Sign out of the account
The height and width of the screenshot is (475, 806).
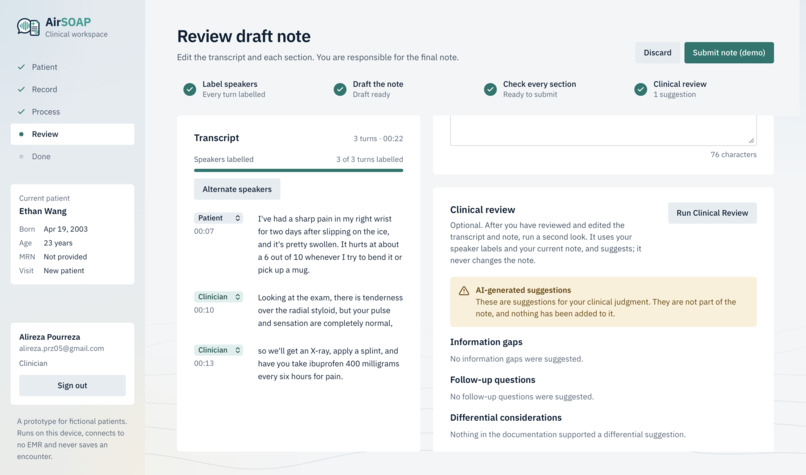72,386
